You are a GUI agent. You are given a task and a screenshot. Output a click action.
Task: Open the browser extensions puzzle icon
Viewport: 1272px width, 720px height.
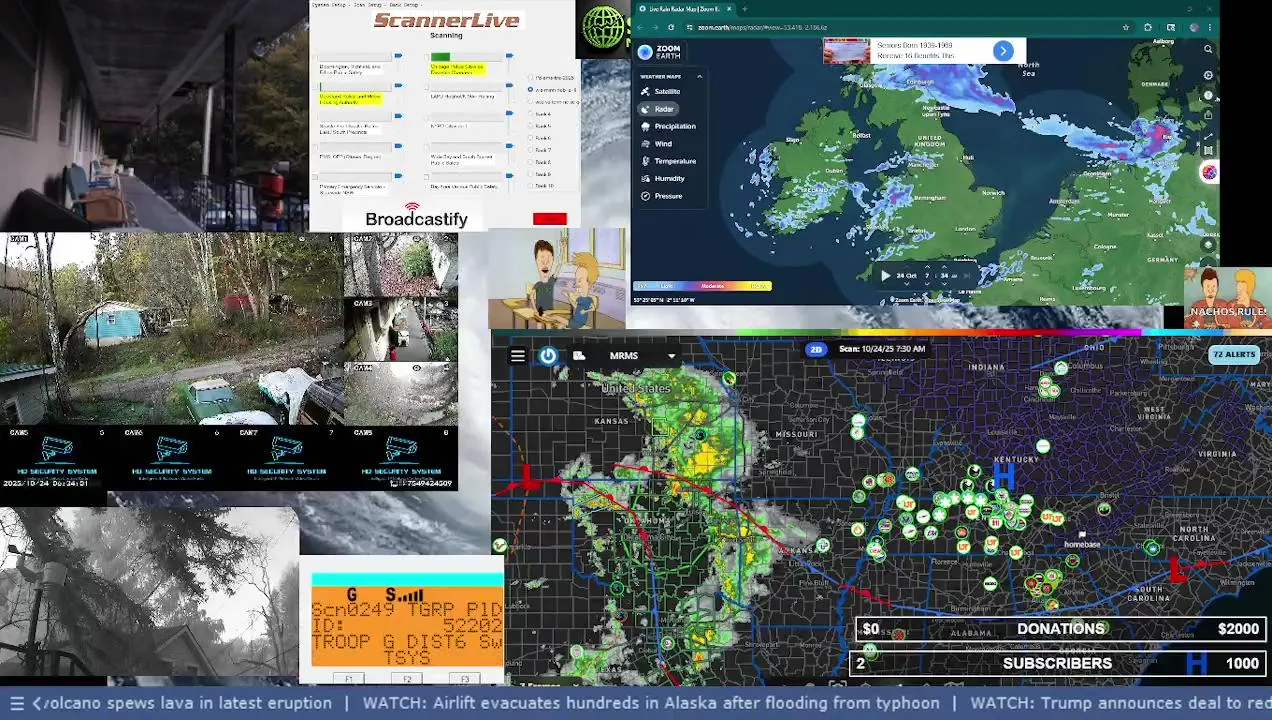tap(1148, 27)
